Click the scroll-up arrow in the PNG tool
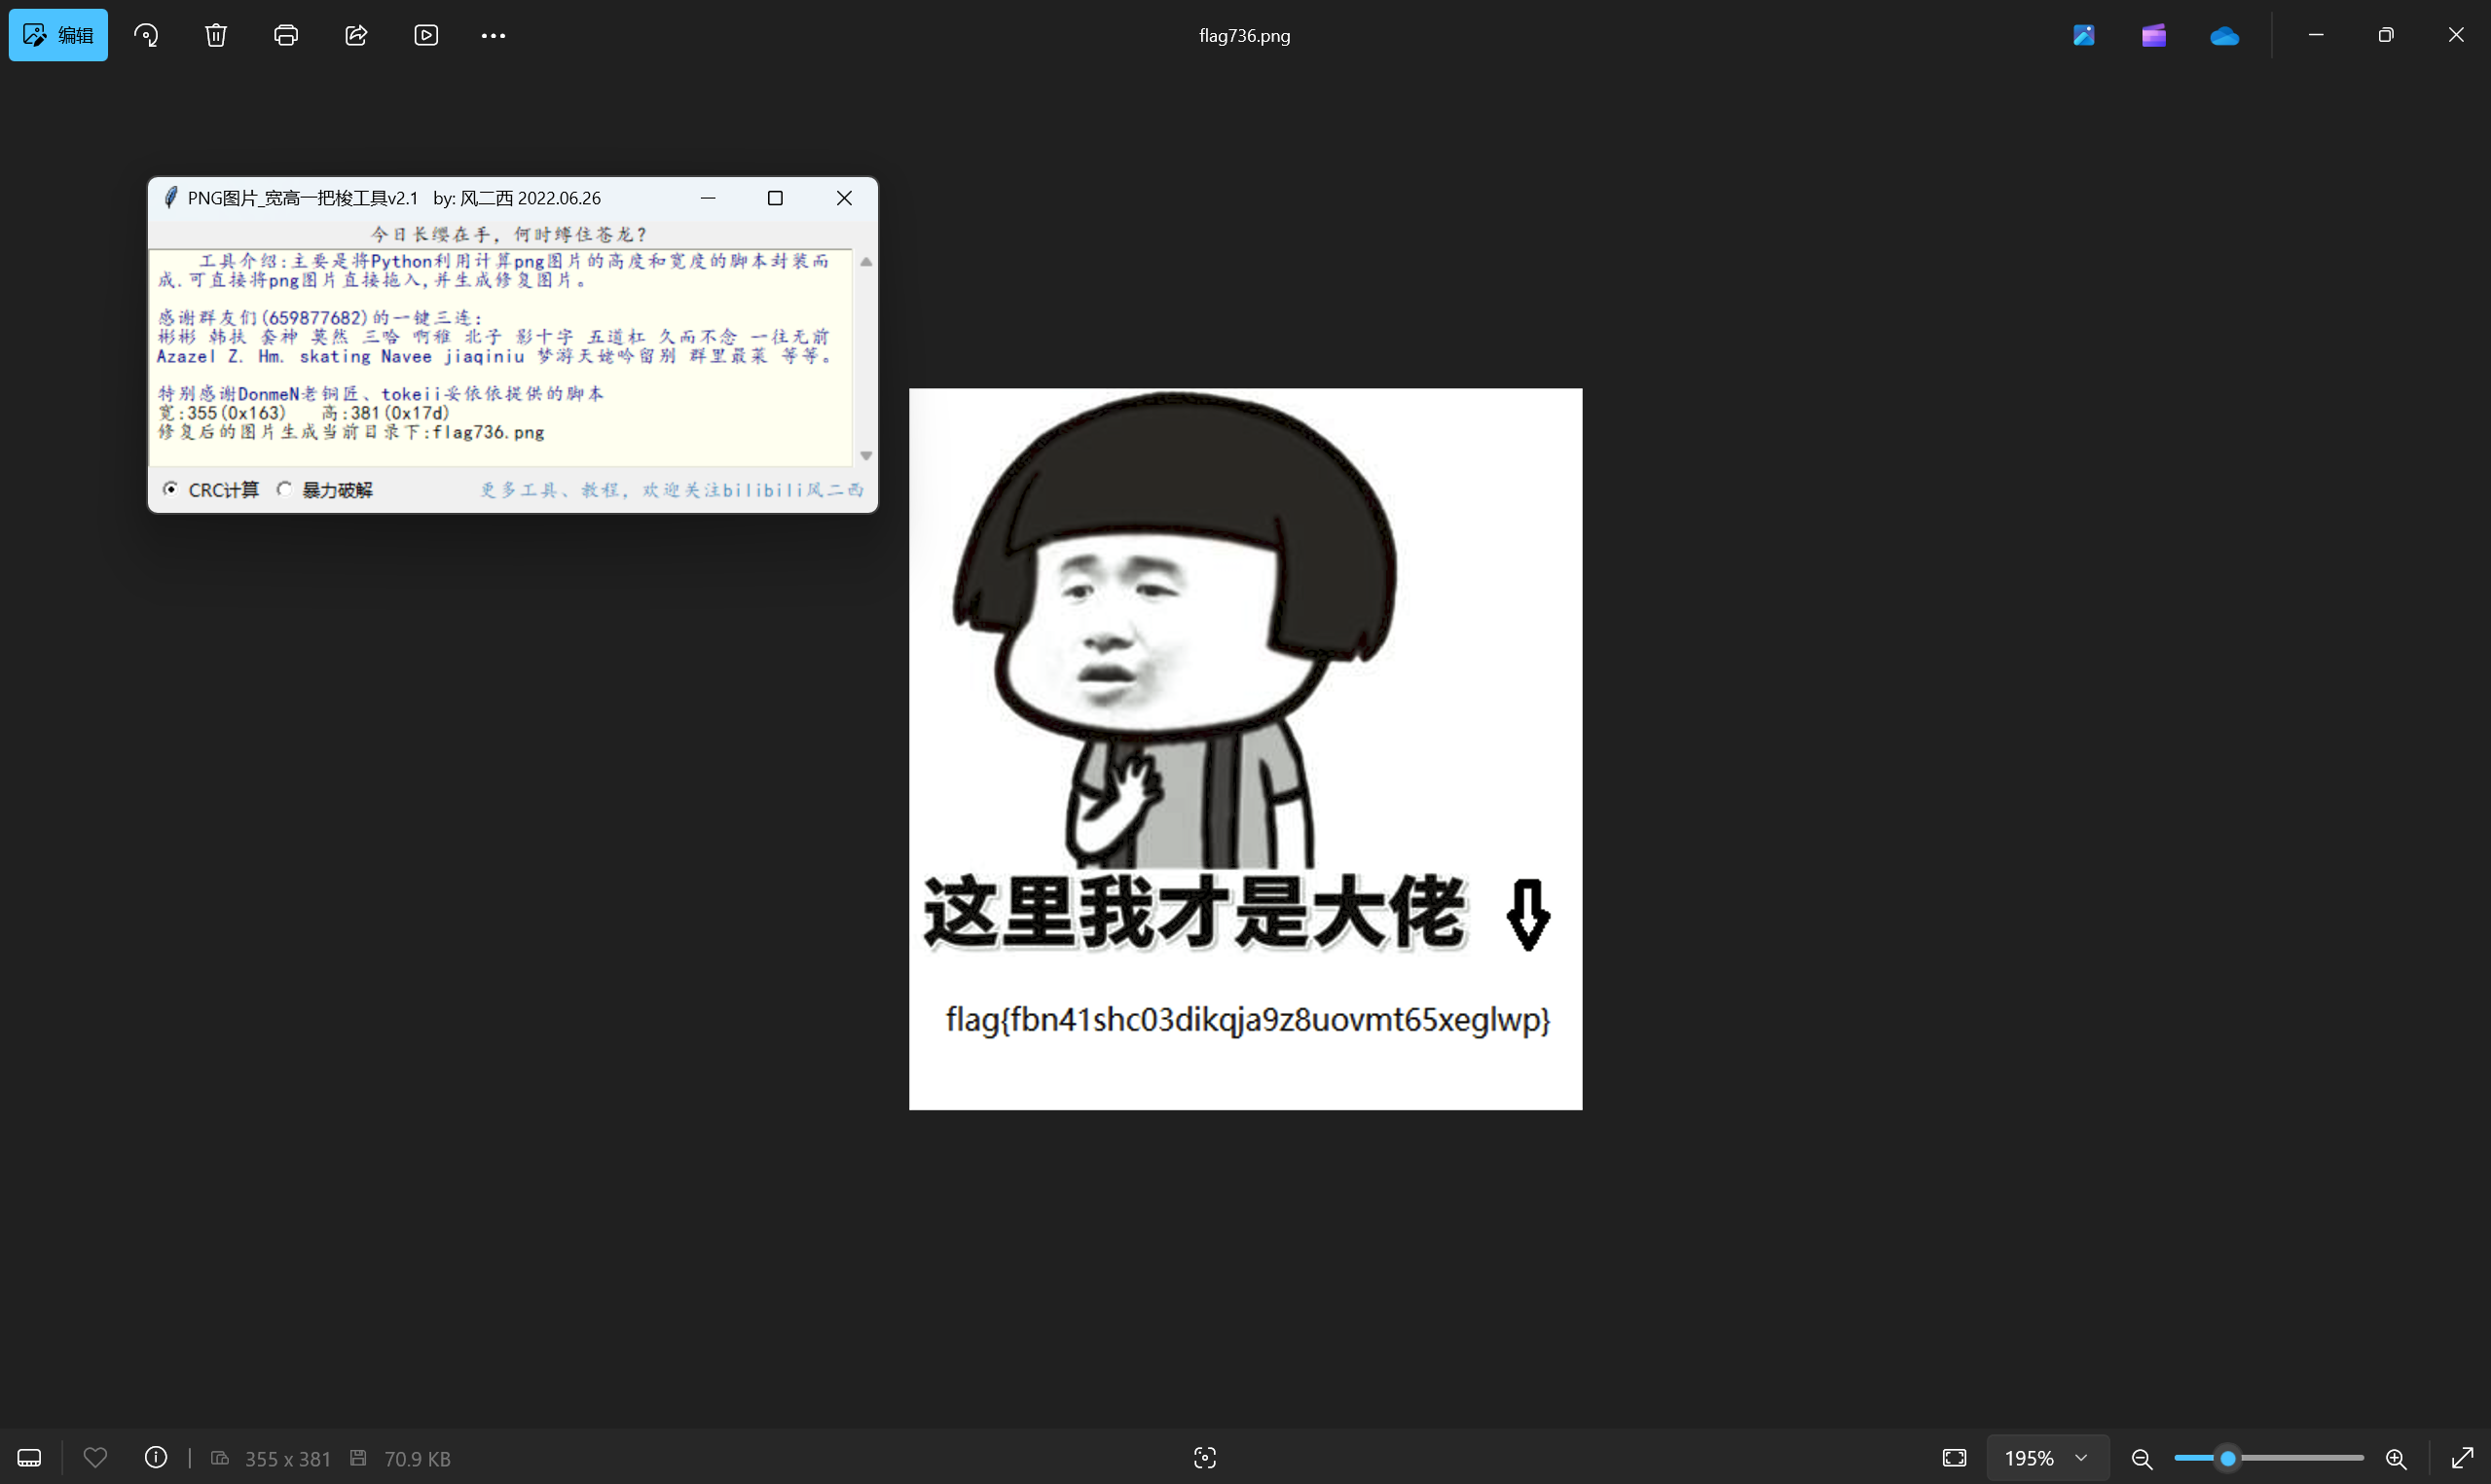 tap(866, 262)
